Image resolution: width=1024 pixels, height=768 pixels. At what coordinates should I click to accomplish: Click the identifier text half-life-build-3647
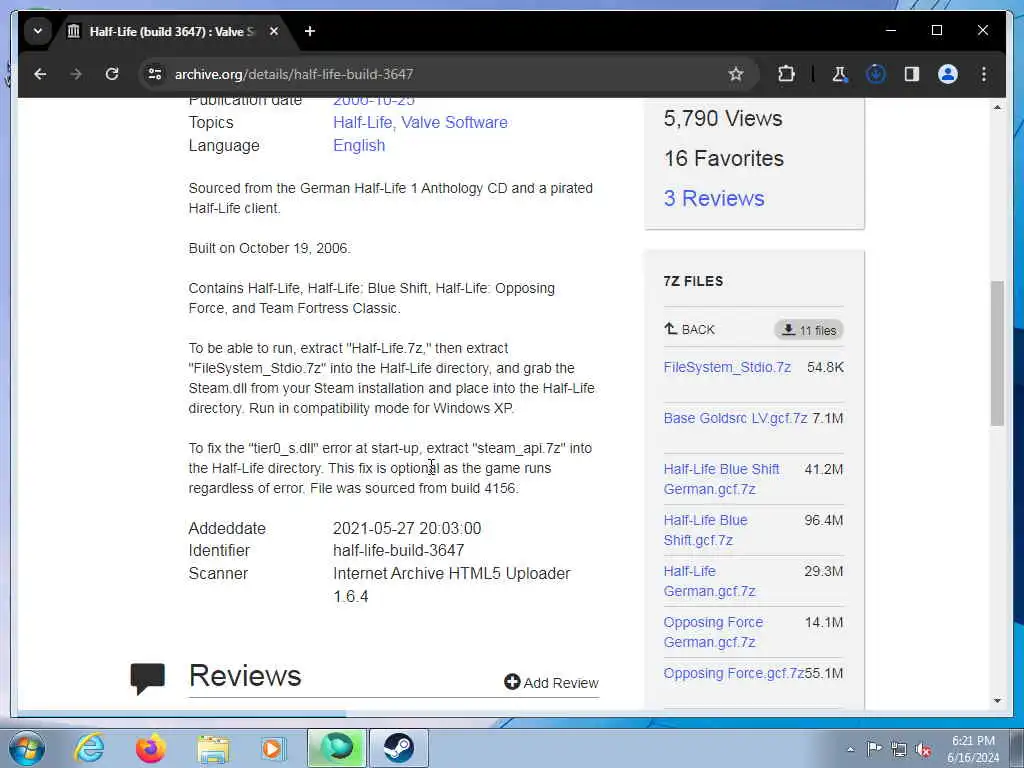tap(398, 551)
